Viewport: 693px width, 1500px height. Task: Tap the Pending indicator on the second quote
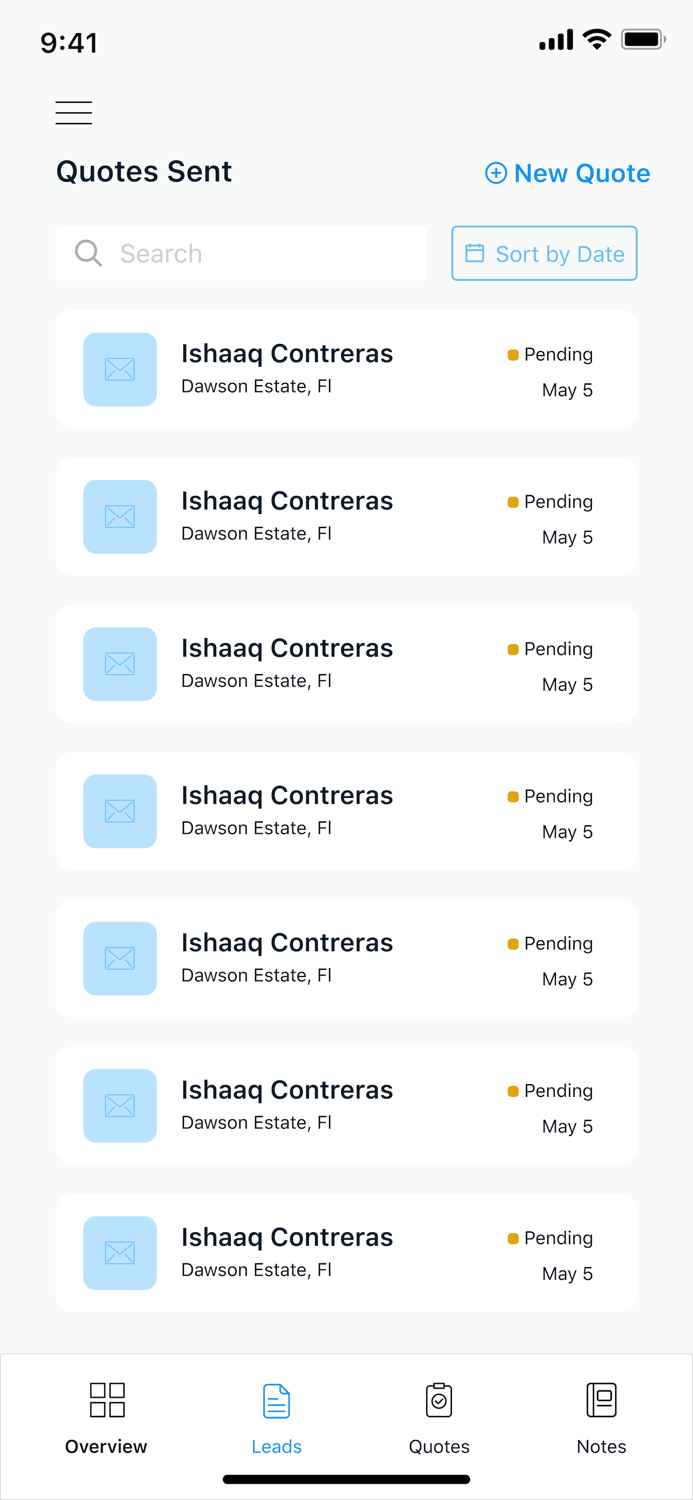click(x=512, y=501)
